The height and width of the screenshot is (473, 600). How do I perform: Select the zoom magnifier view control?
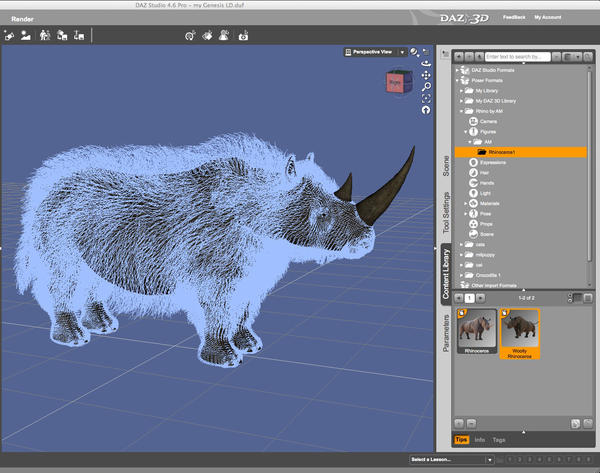click(x=427, y=87)
